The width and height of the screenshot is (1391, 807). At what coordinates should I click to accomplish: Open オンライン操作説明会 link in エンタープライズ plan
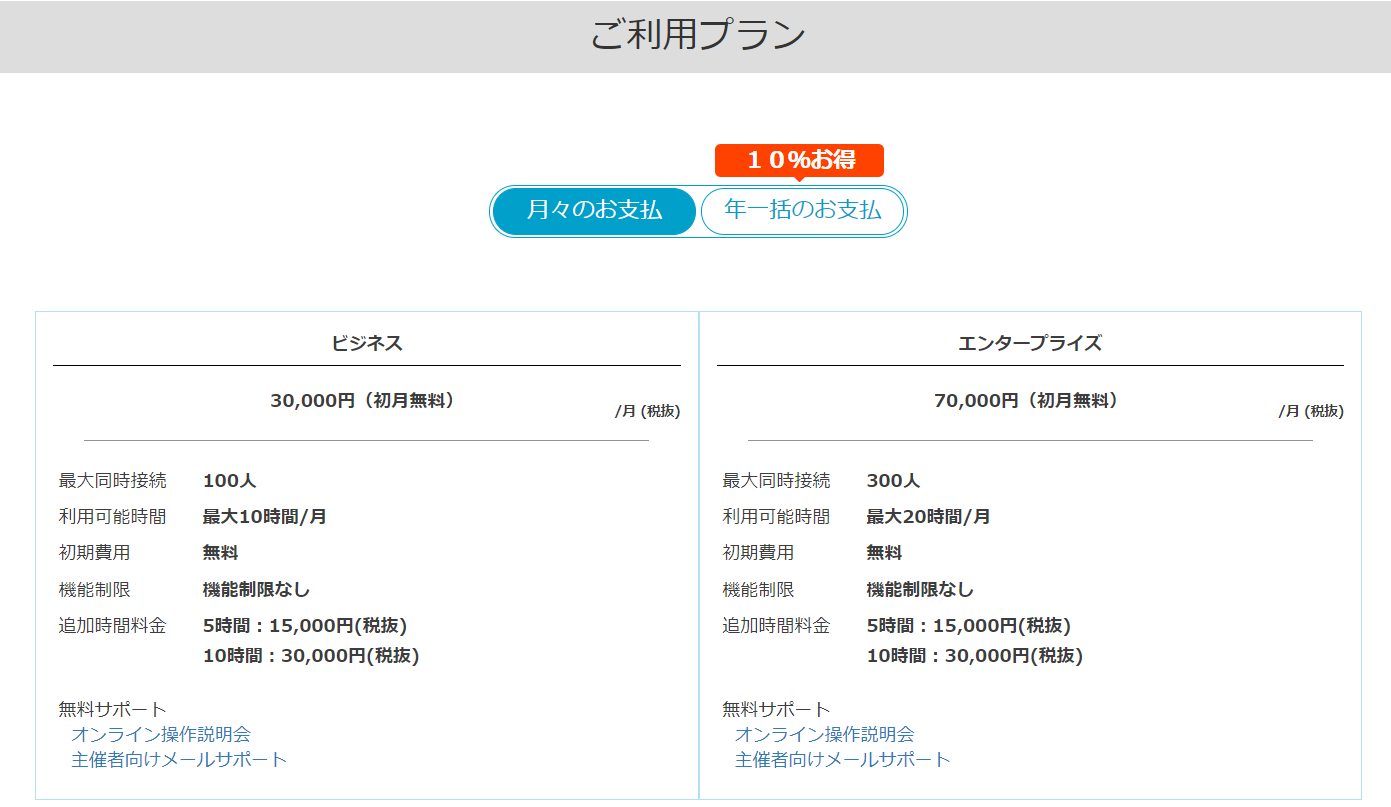pos(825,734)
